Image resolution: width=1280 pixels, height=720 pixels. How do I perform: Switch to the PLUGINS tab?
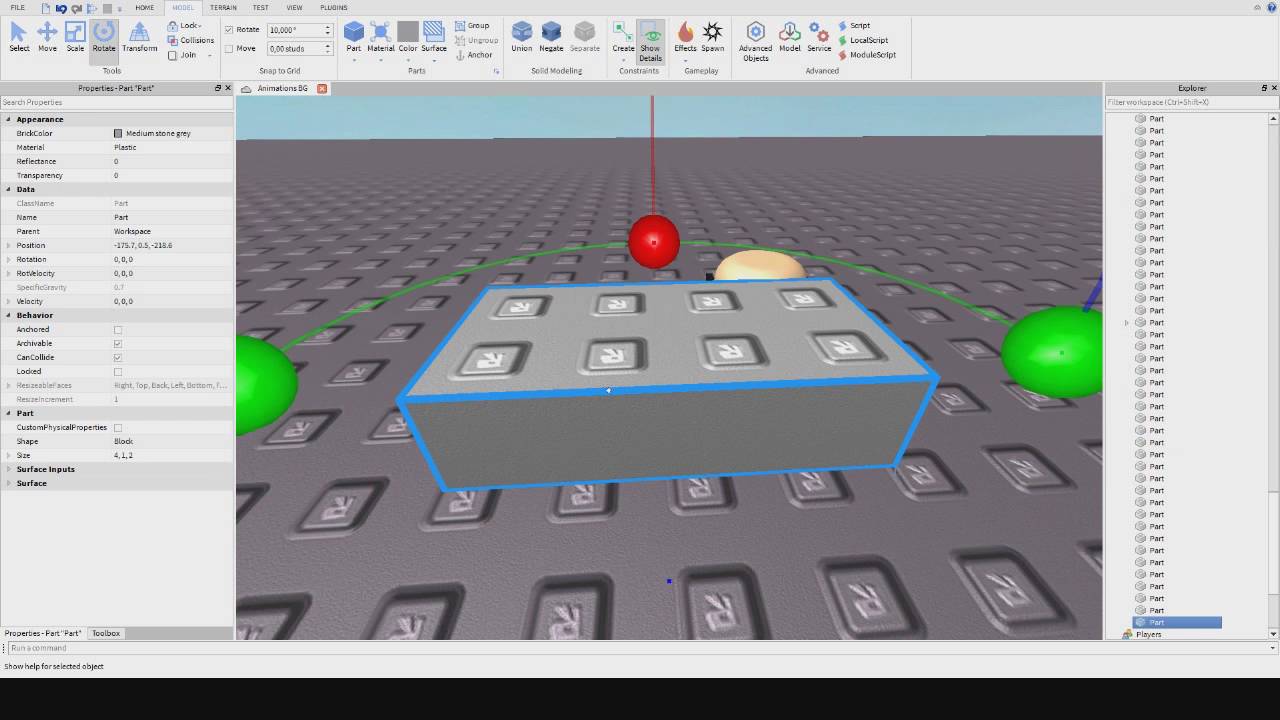click(x=334, y=8)
